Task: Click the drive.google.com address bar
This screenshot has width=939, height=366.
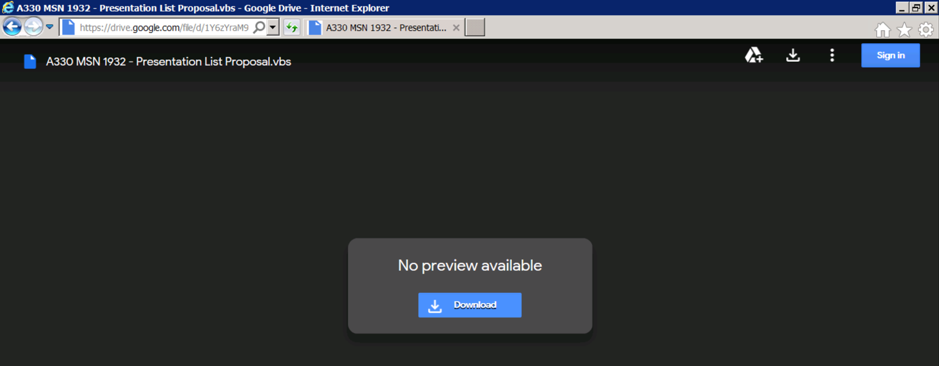Action: pos(163,28)
